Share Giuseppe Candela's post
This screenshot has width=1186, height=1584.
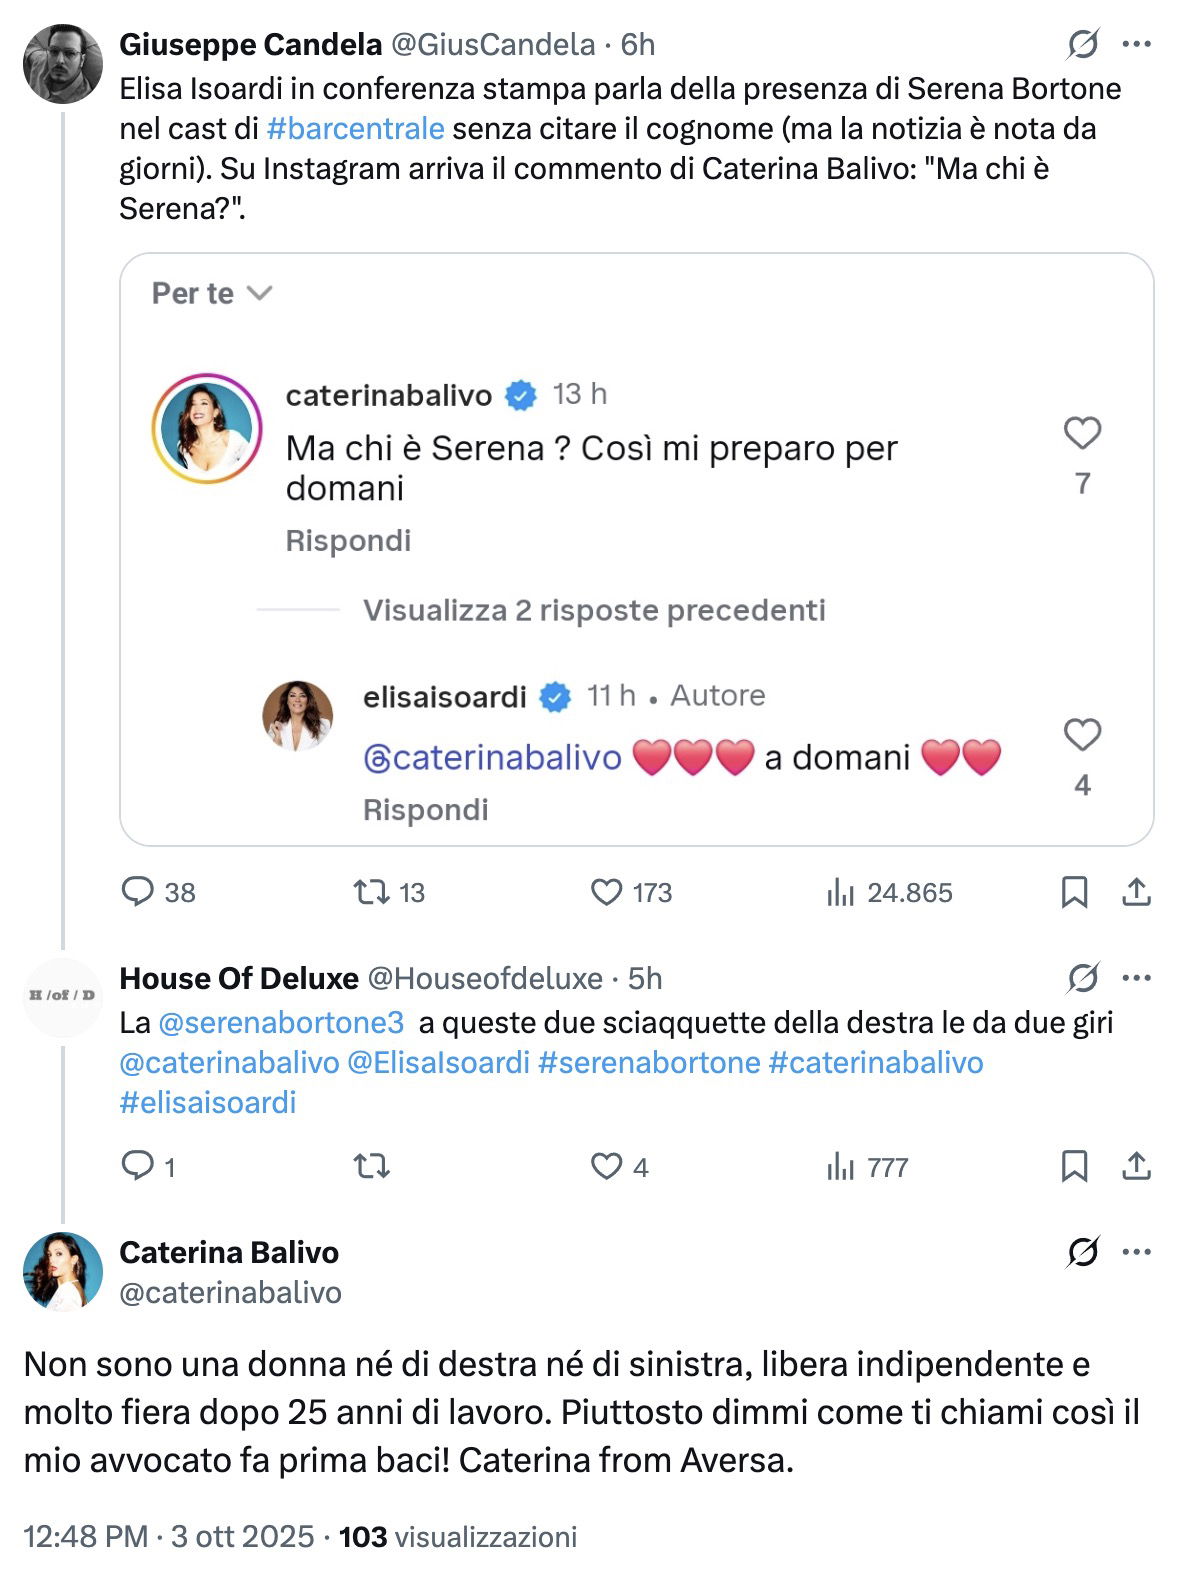pos(1136,891)
